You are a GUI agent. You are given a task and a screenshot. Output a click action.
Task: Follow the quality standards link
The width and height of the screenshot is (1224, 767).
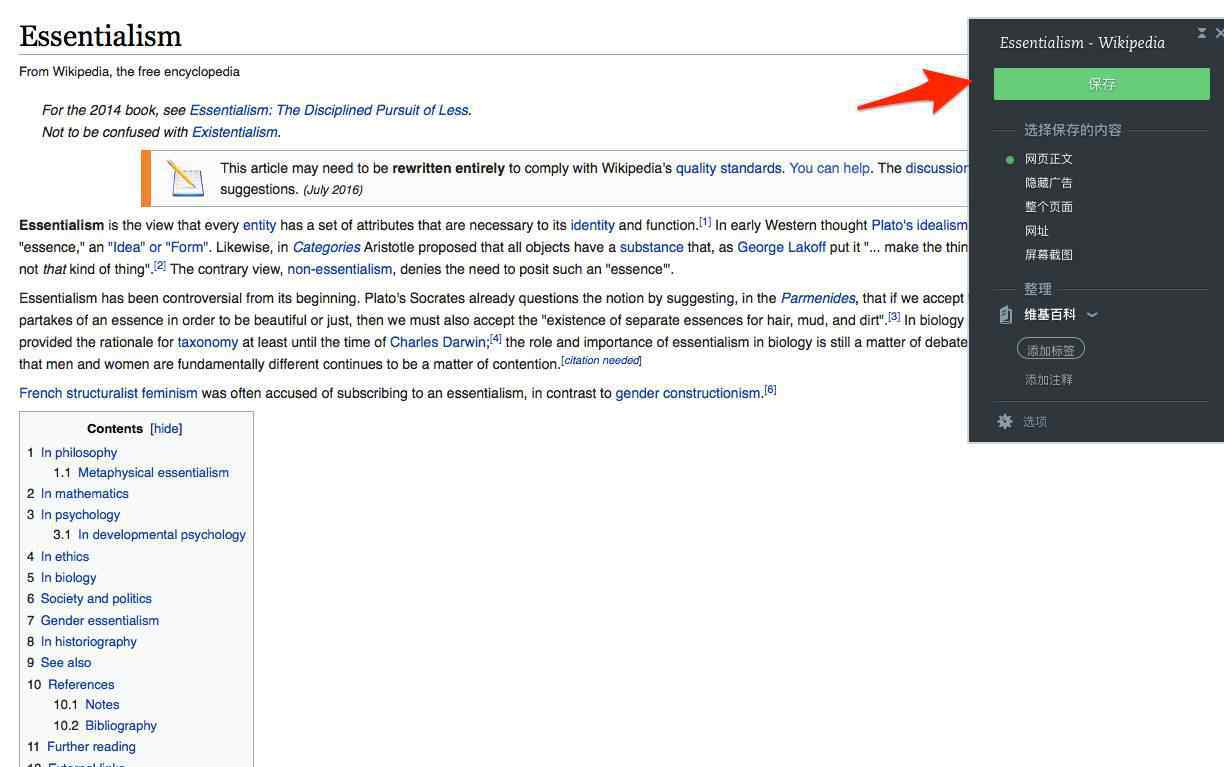click(729, 168)
